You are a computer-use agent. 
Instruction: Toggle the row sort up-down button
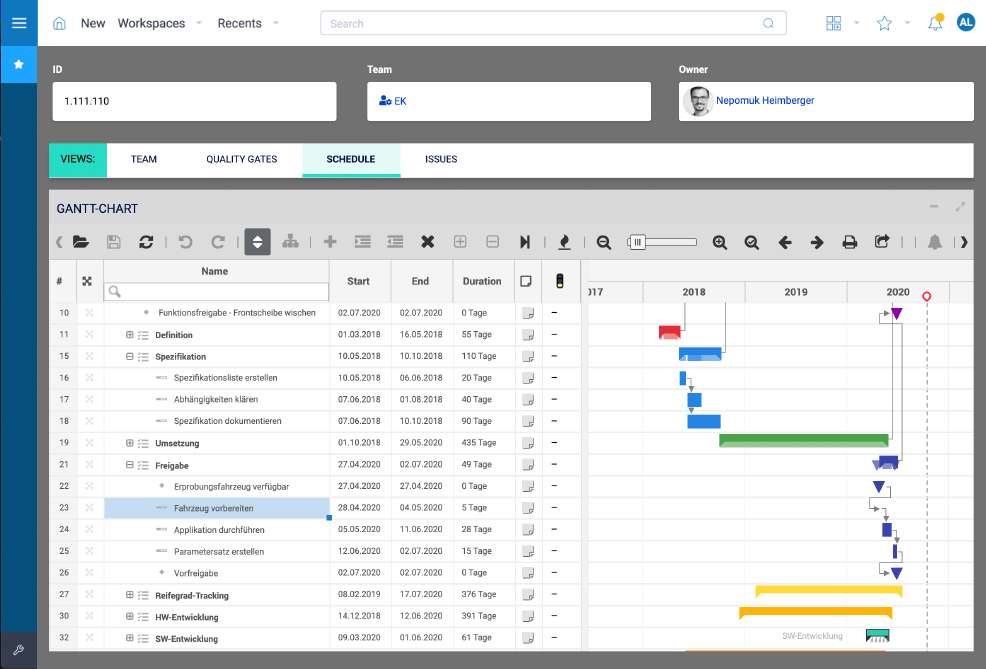coord(257,242)
